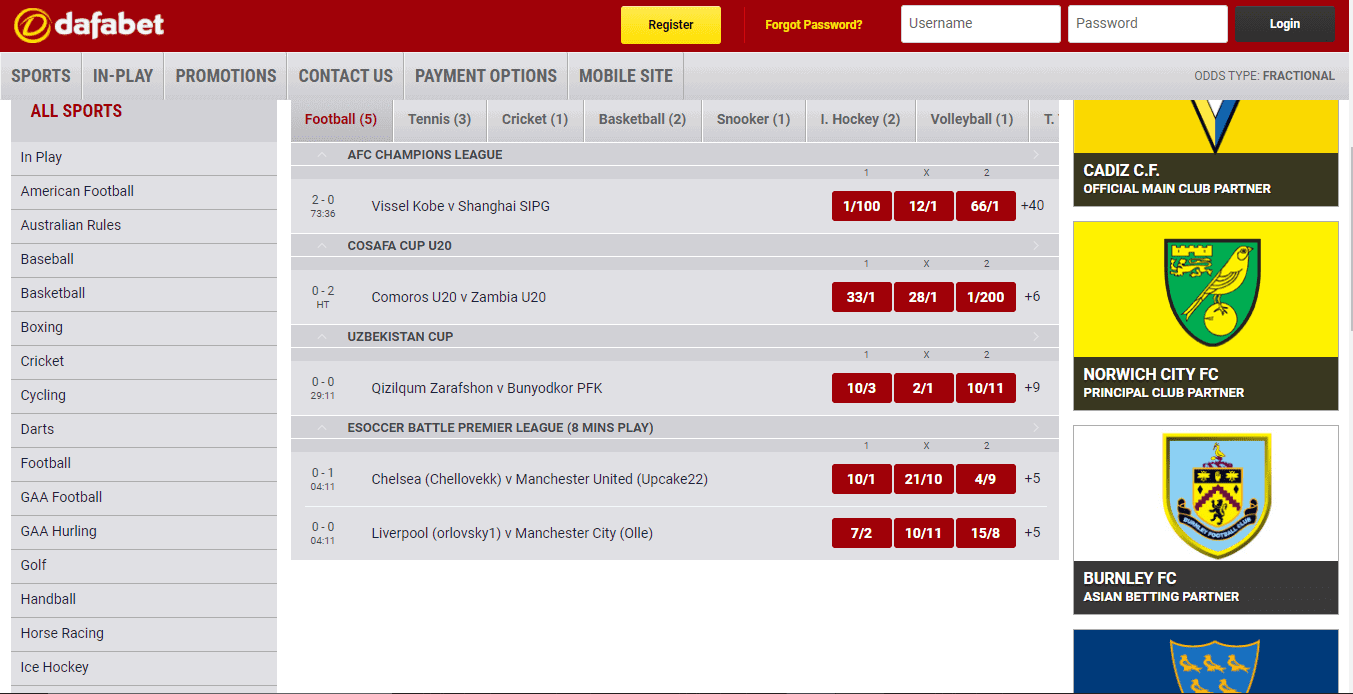The image size is (1353, 694).
Task: Open Liverpool v Manchester City esoccer match
Action: pos(512,533)
